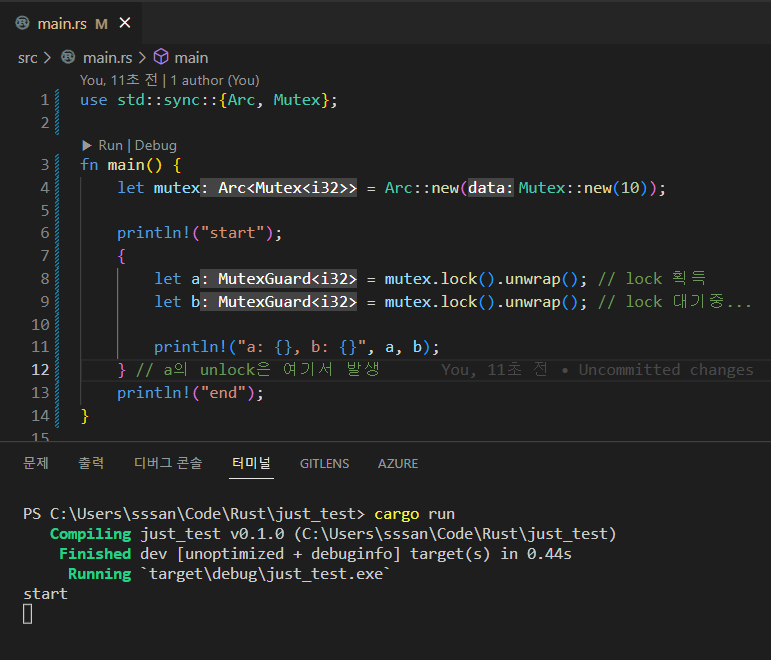The image size is (771, 660).
Task: Select the 터미널 tab
Action: point(250,463)
